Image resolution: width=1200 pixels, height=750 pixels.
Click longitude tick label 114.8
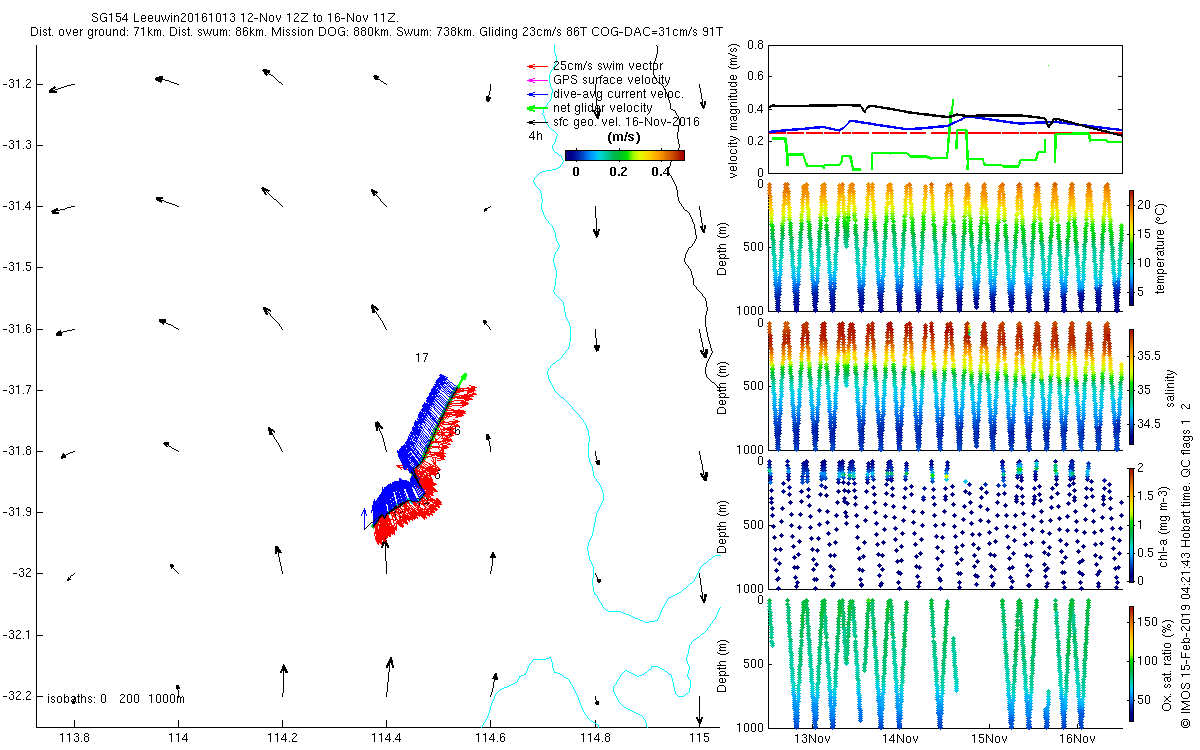pyautogui.click(x=595, y=739)
